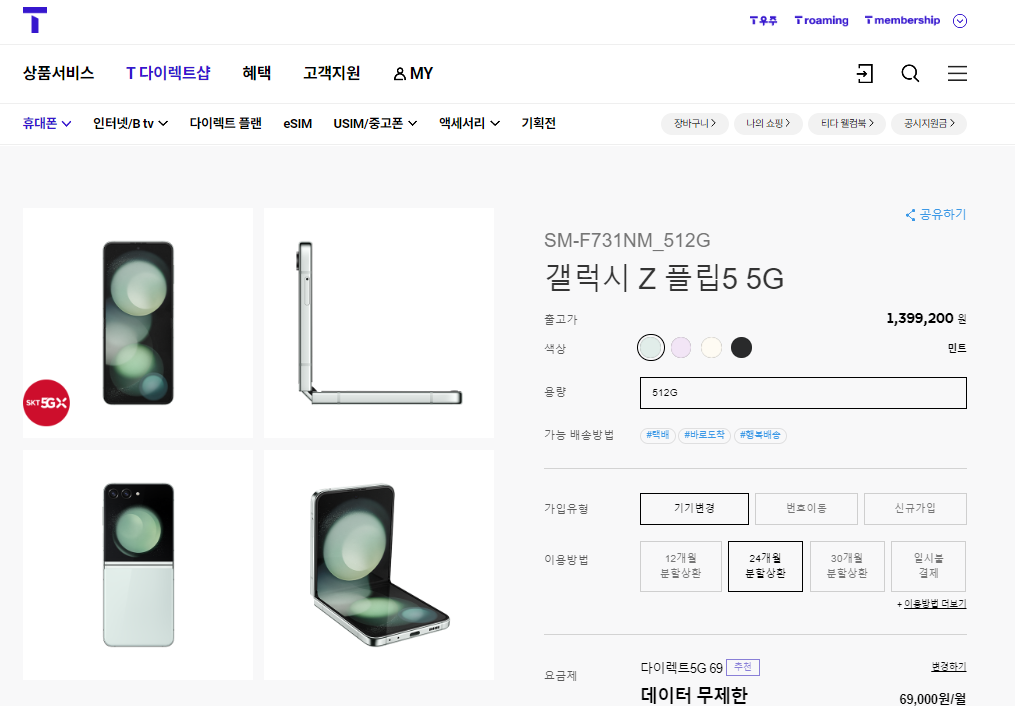The width and height of the screenshot is (1015, 706).
Task: Open the 공시지원금 shortcut
Action: [929, 124]
